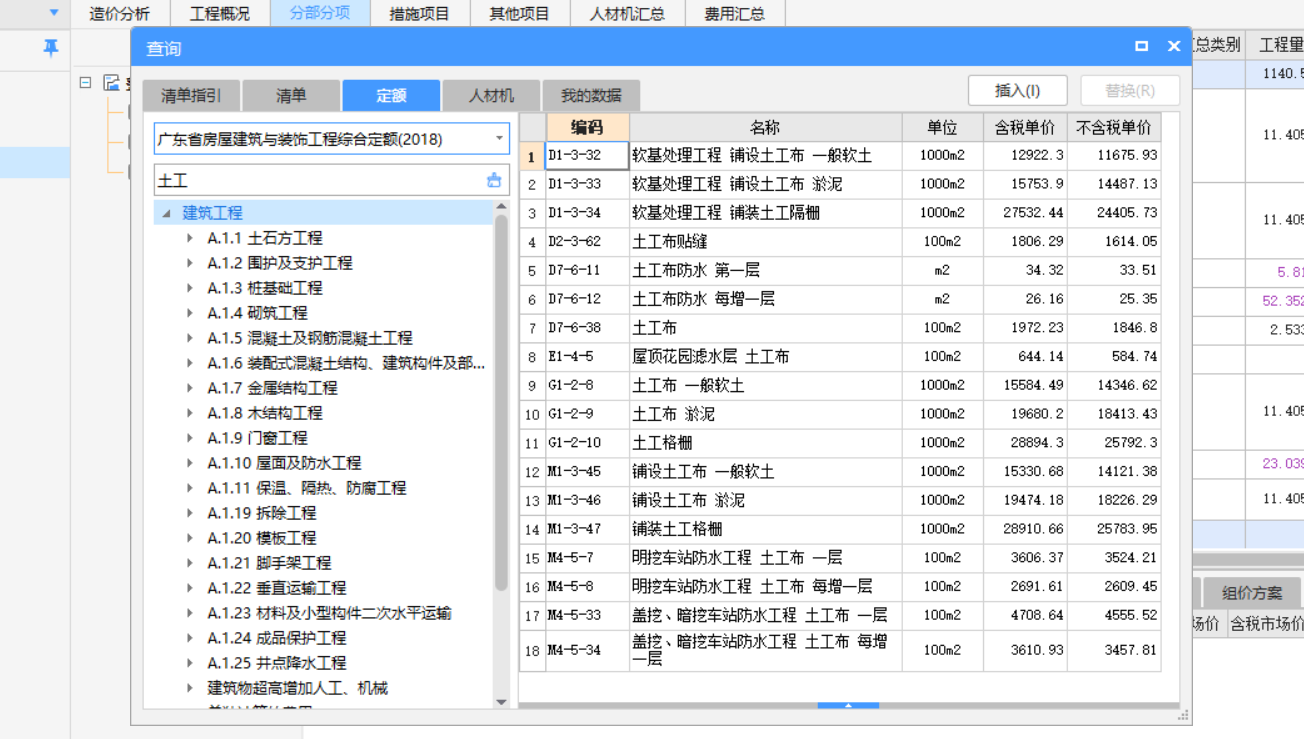Screen dimensions: 1304x739
Task: Switch to 清单 tab
Action: click(x=291, y=96)
